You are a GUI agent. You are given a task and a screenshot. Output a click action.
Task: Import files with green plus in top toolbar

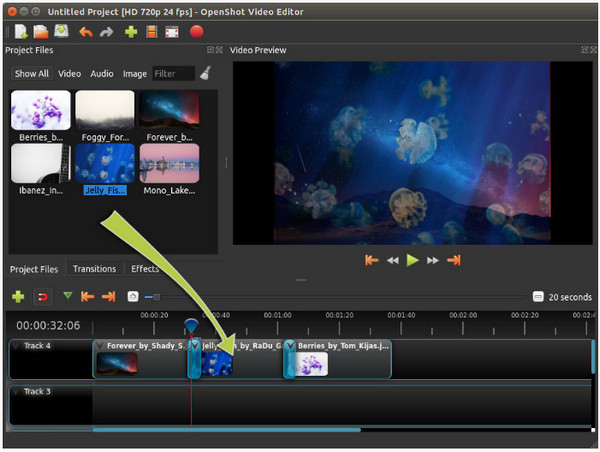pos(131,32)
